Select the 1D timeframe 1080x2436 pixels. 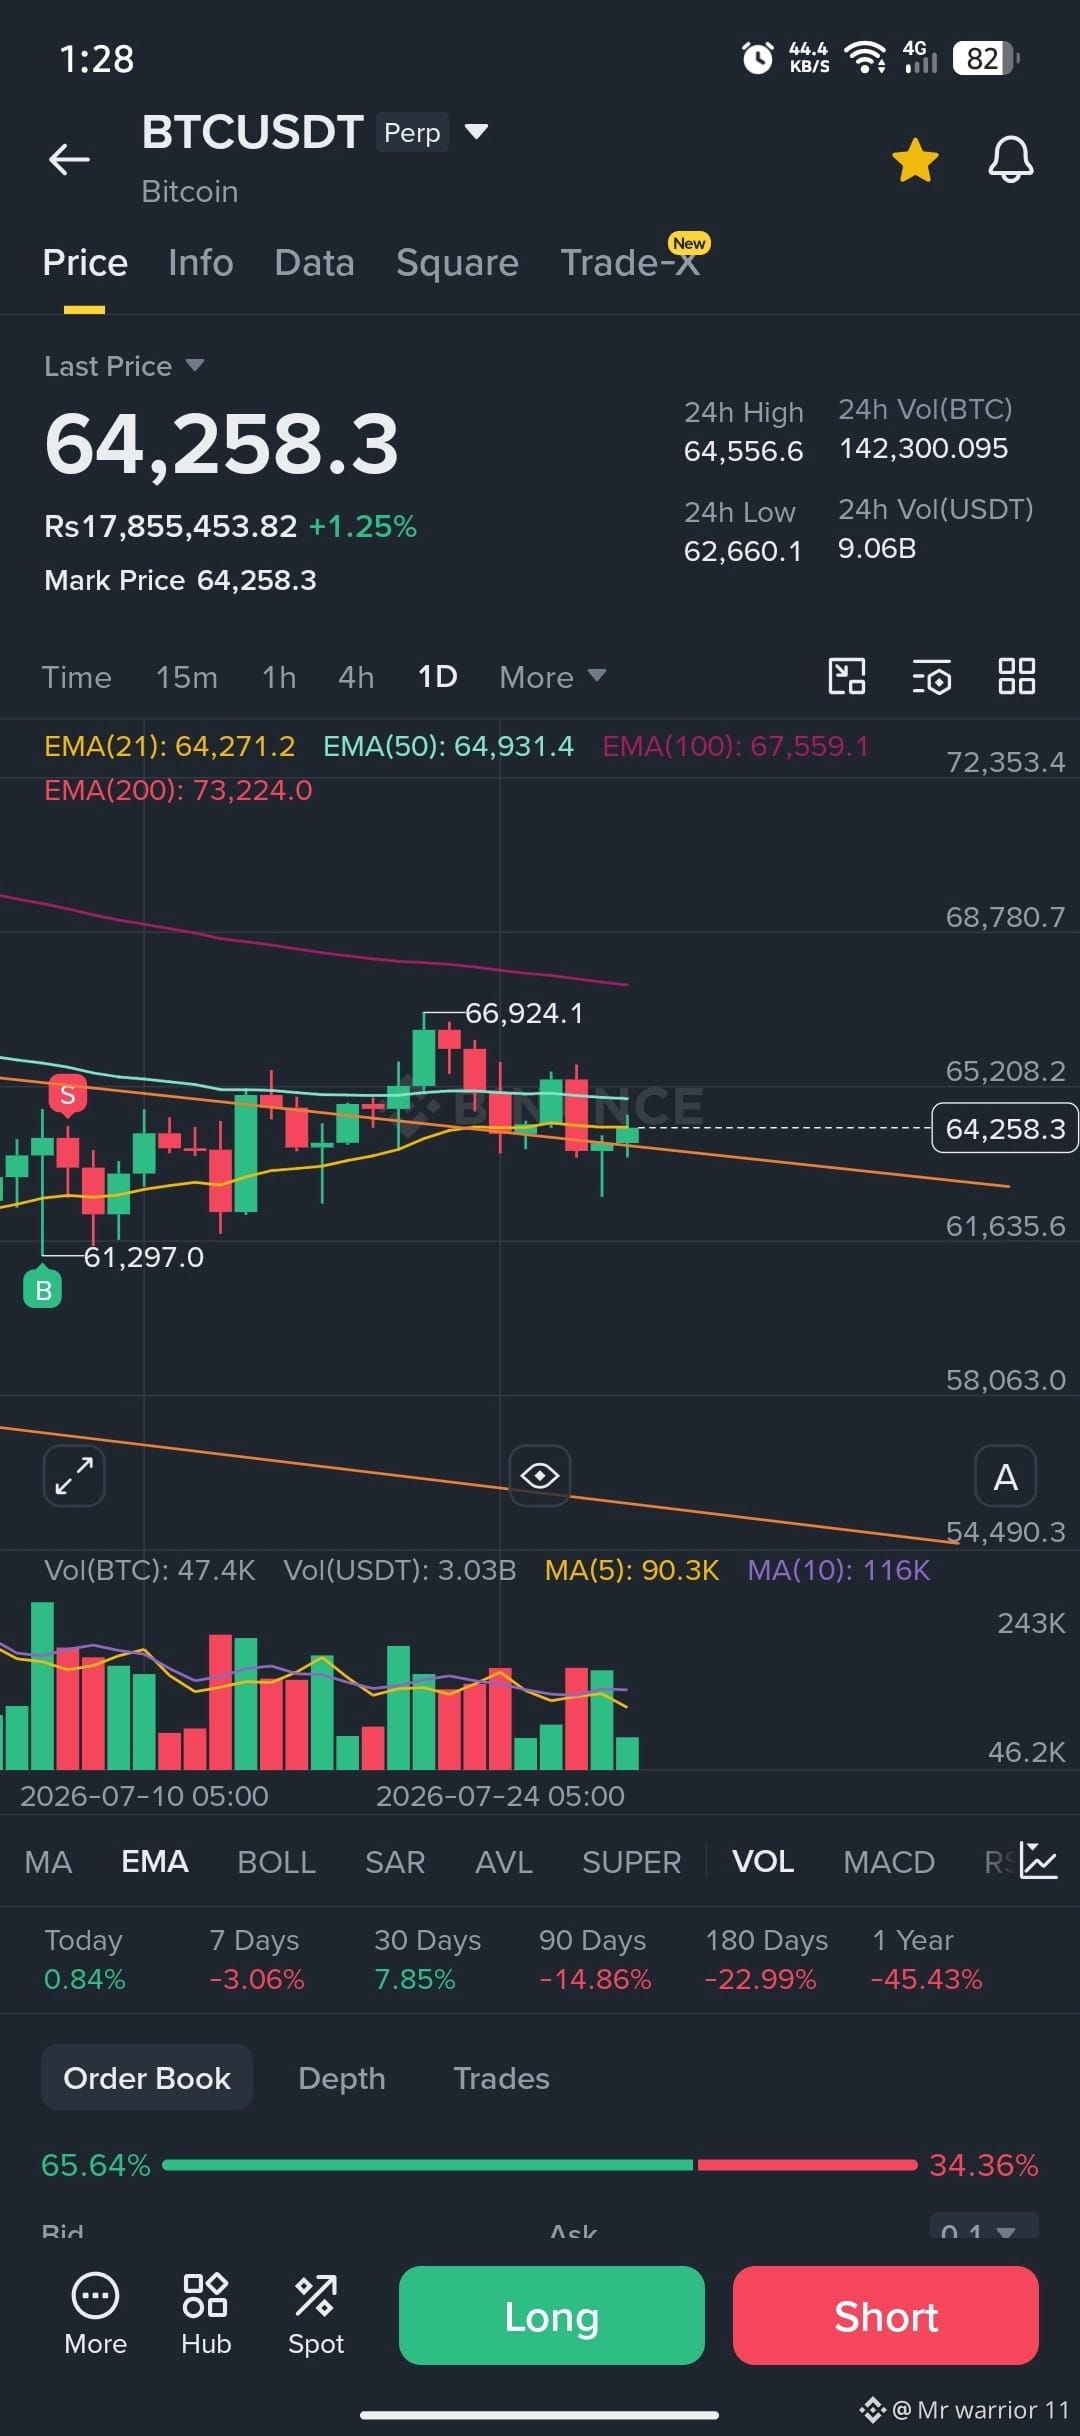437,677
